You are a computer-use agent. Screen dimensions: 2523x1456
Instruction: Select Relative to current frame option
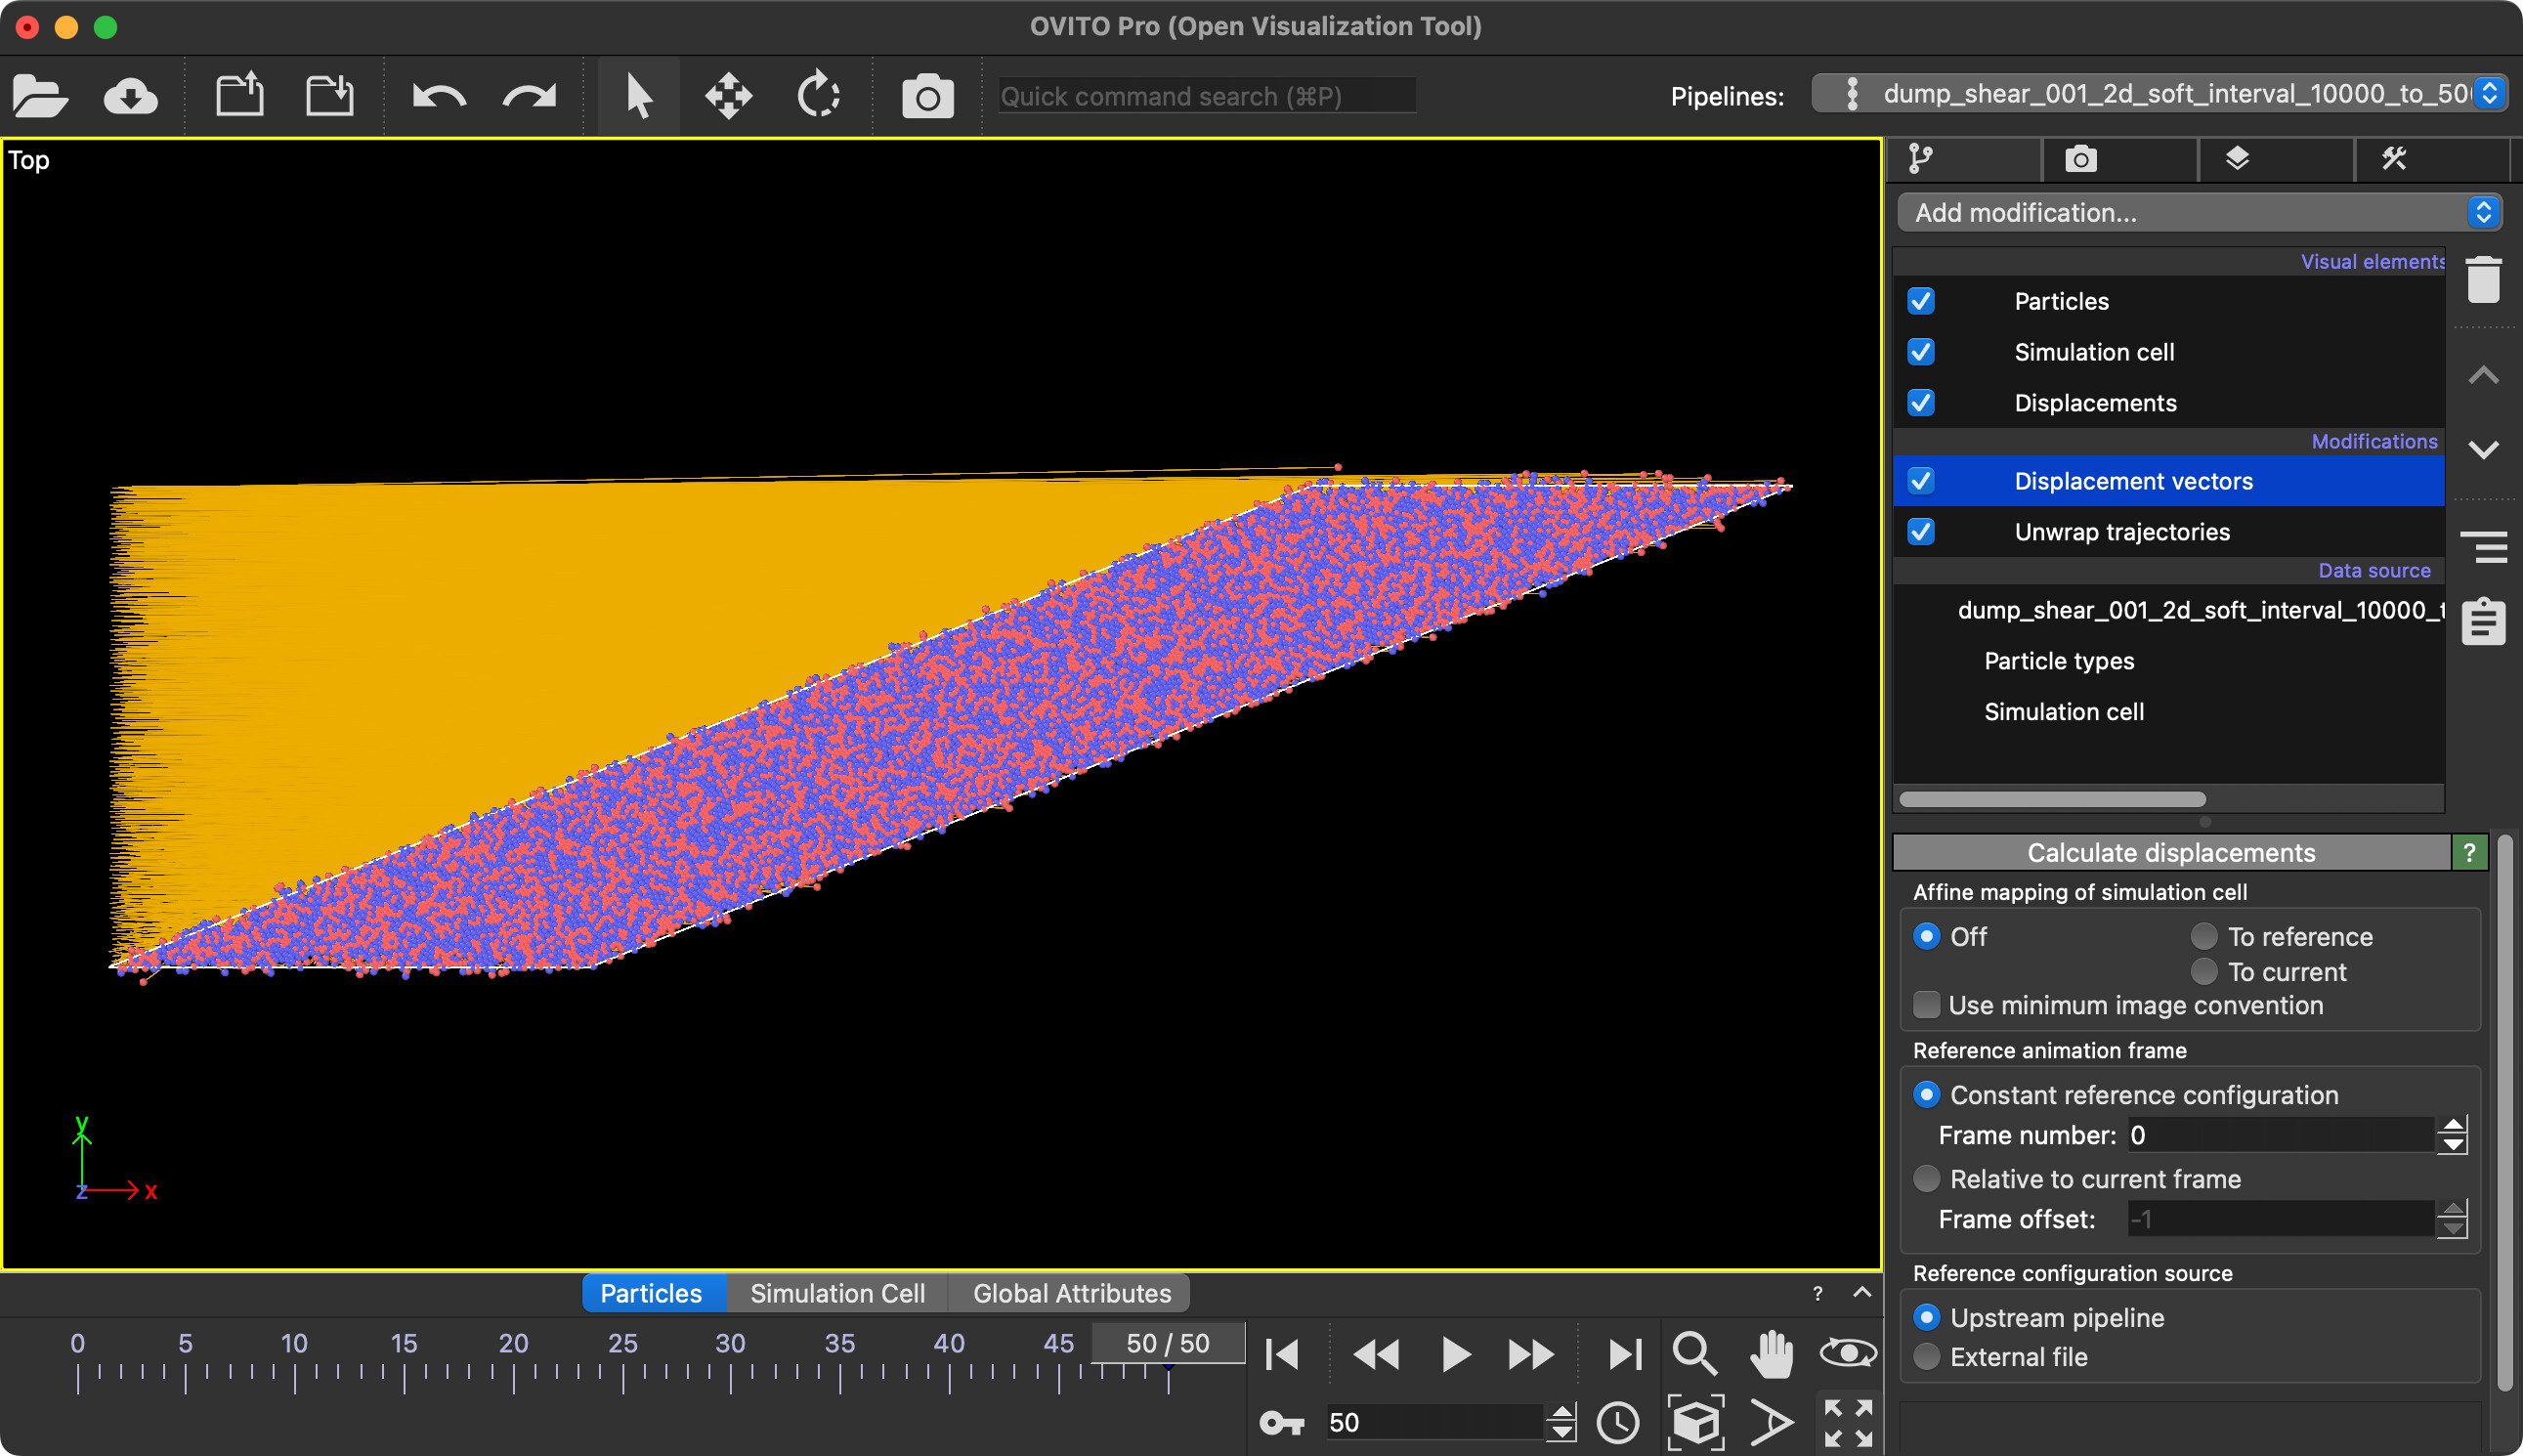(1926, 1179)
